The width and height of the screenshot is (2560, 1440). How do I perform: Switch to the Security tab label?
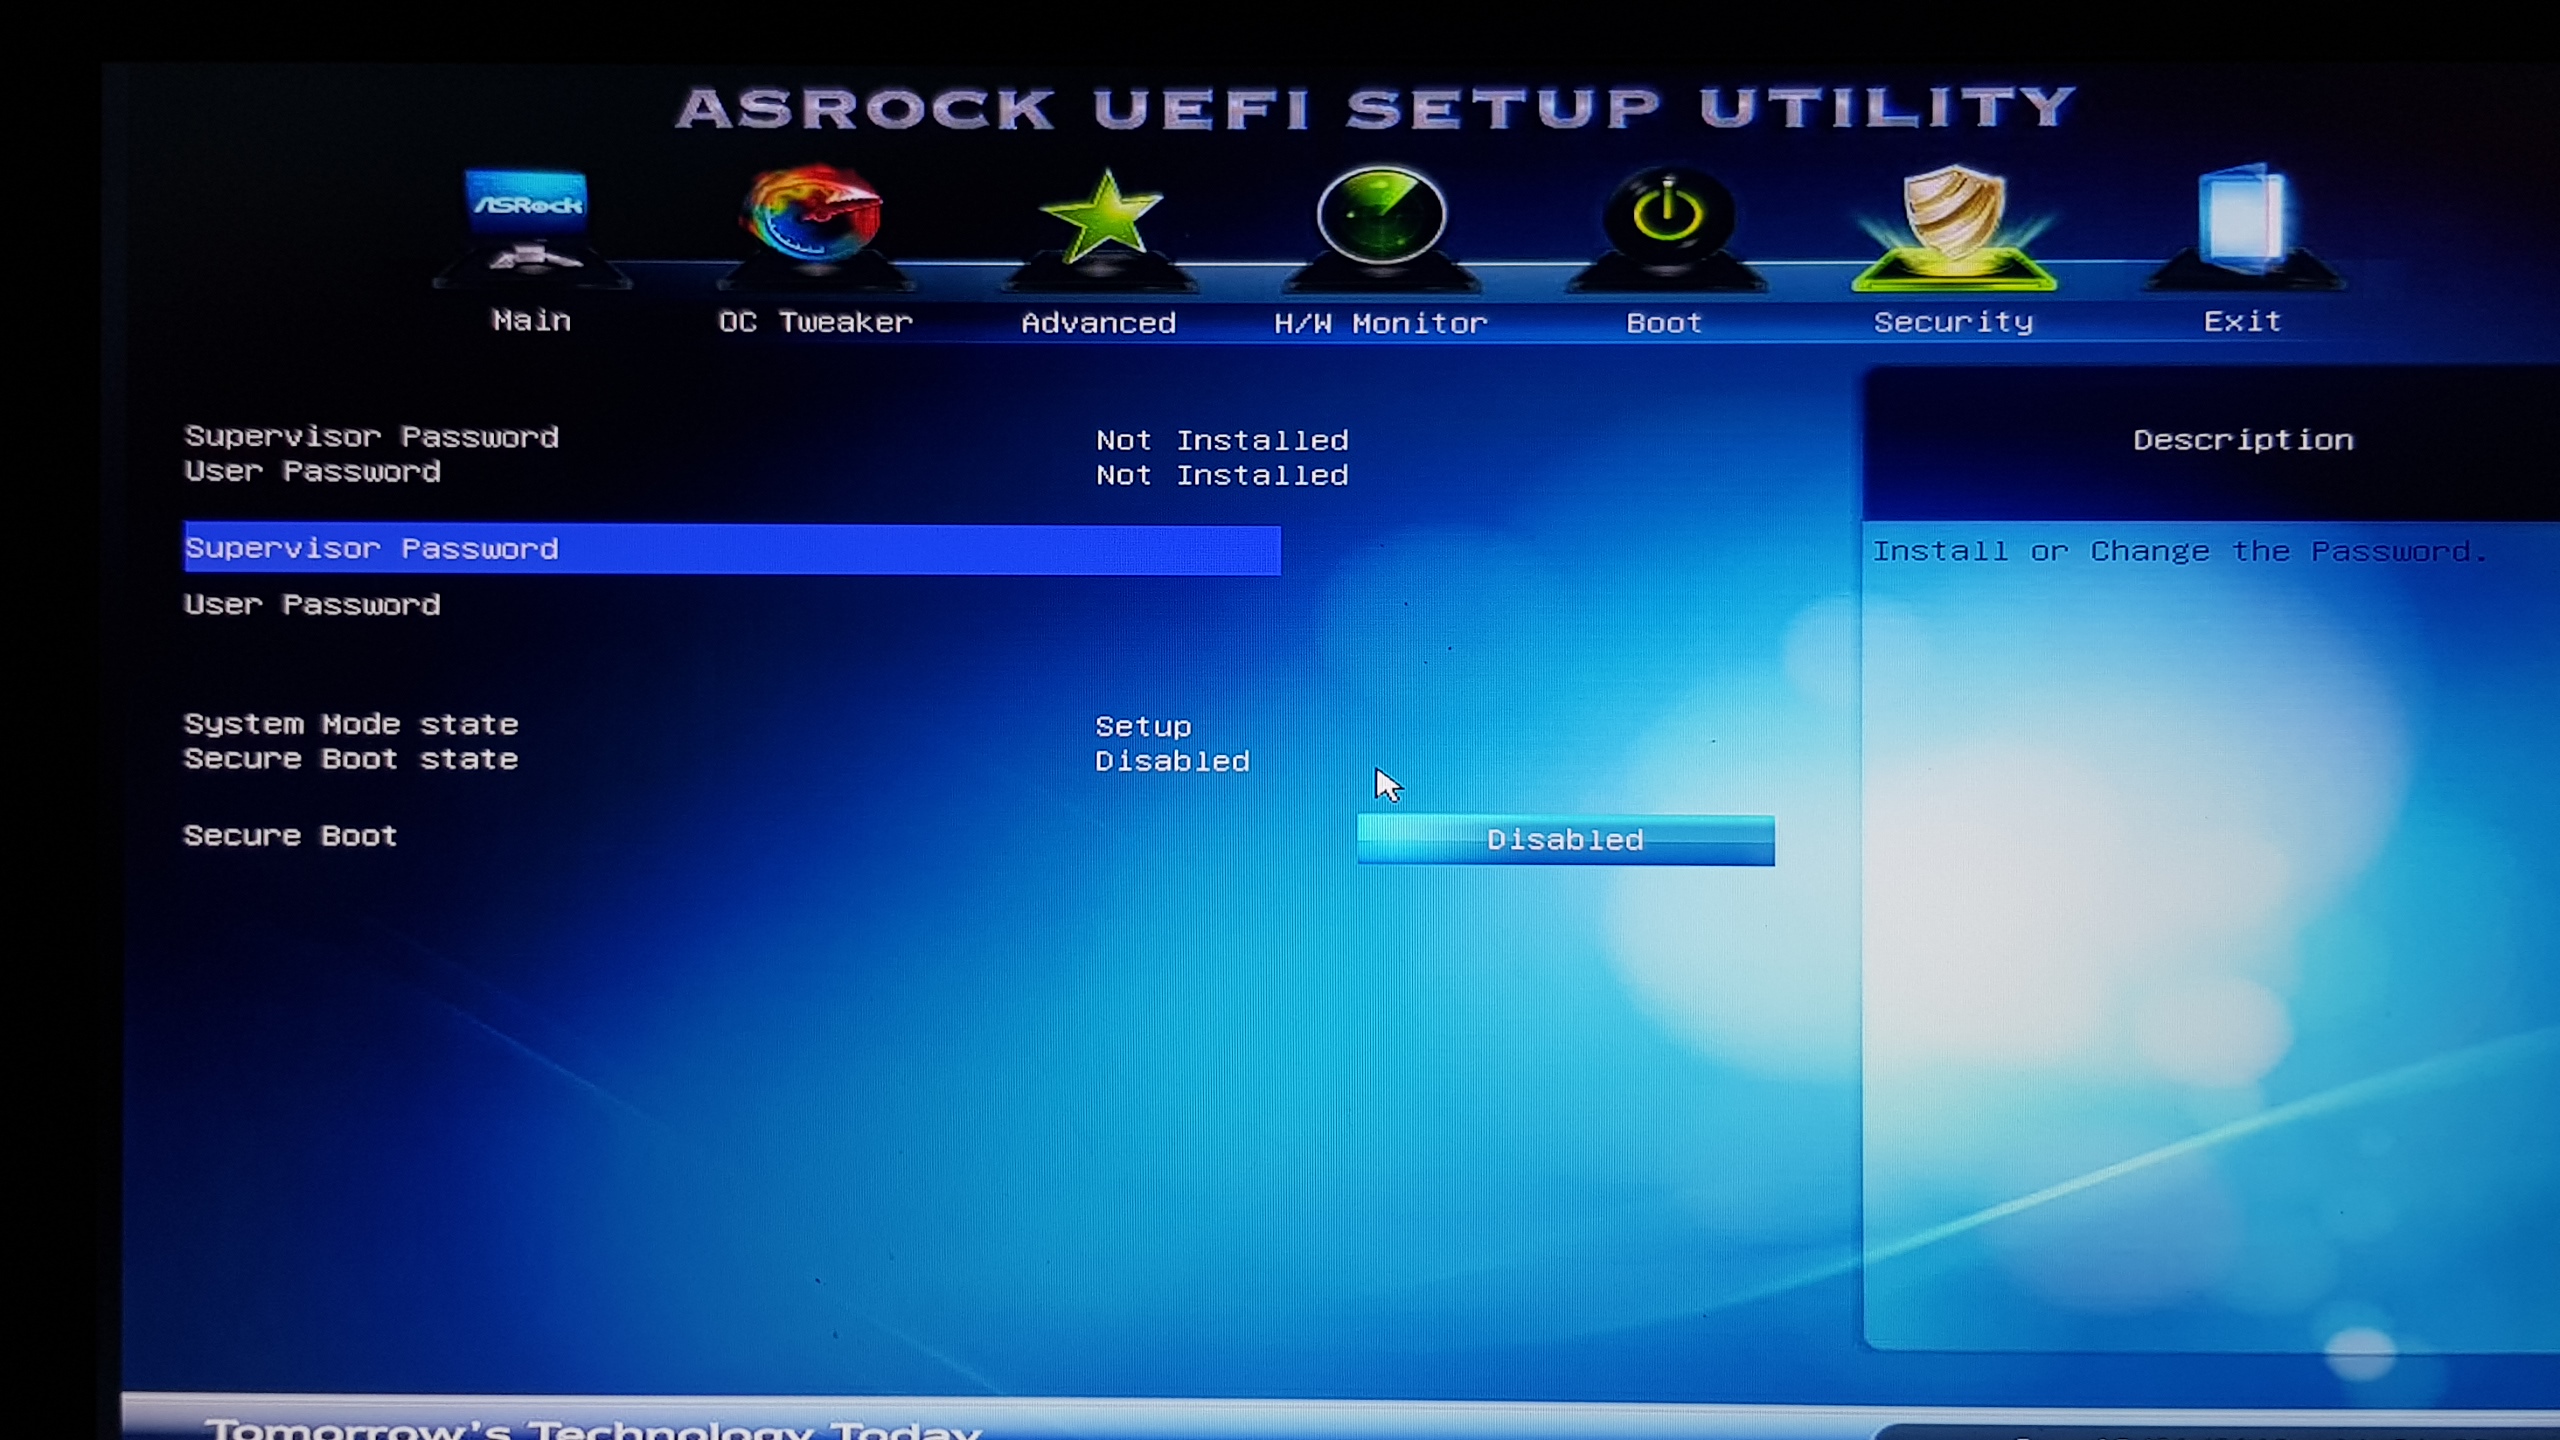(x=1954, y=322)
